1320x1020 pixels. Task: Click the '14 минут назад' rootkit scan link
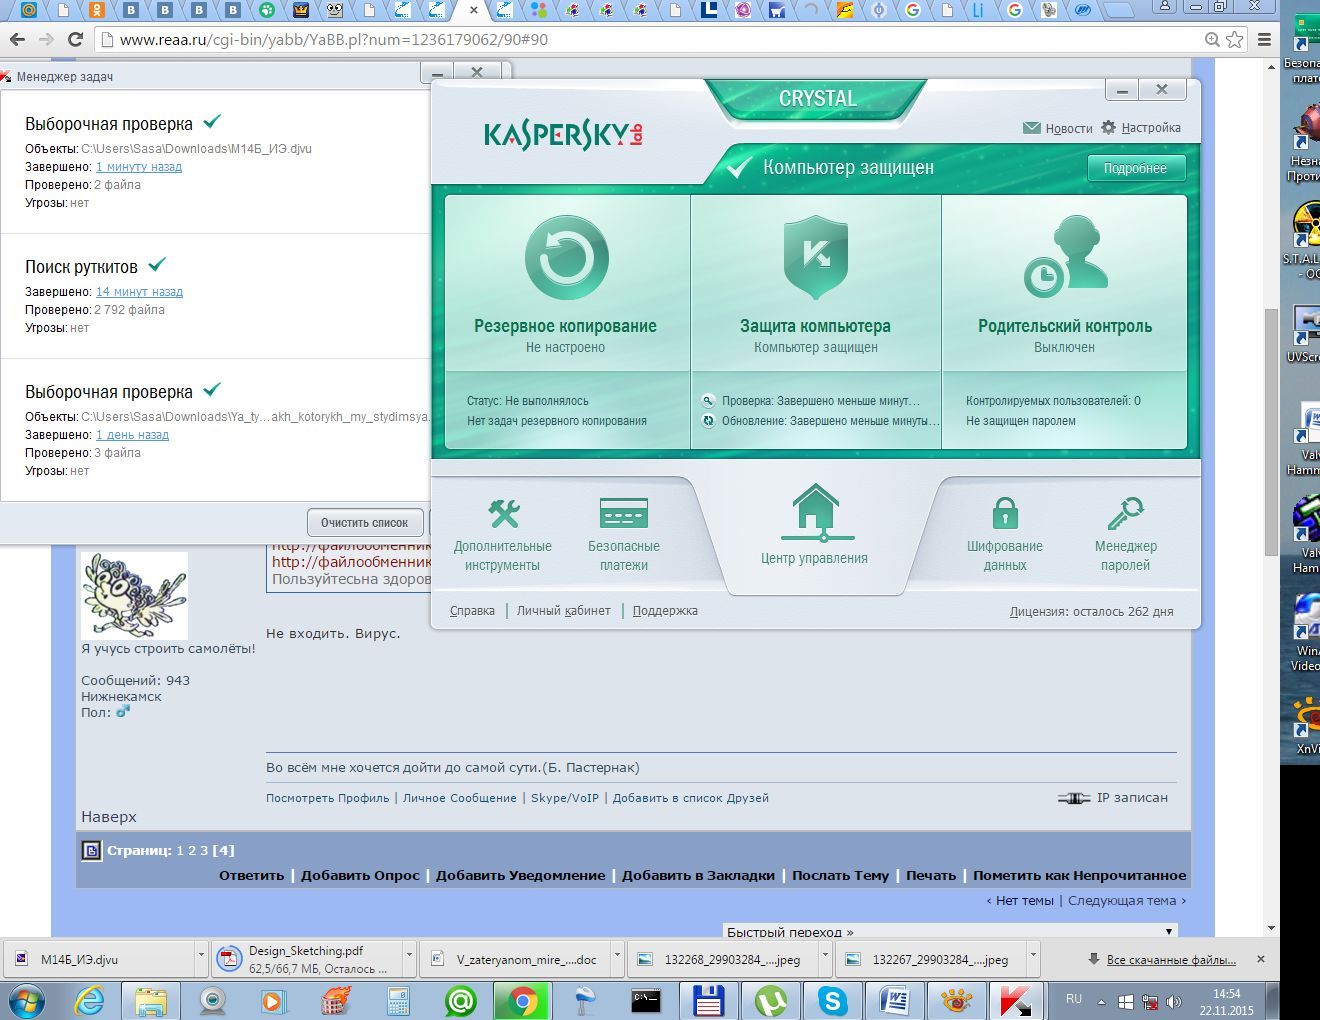coord(139,292)
